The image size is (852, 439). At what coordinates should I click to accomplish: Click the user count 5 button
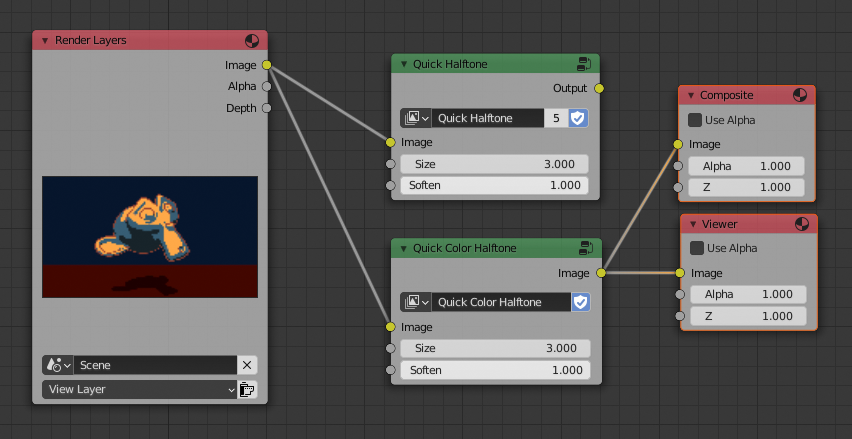pos(556,118)
